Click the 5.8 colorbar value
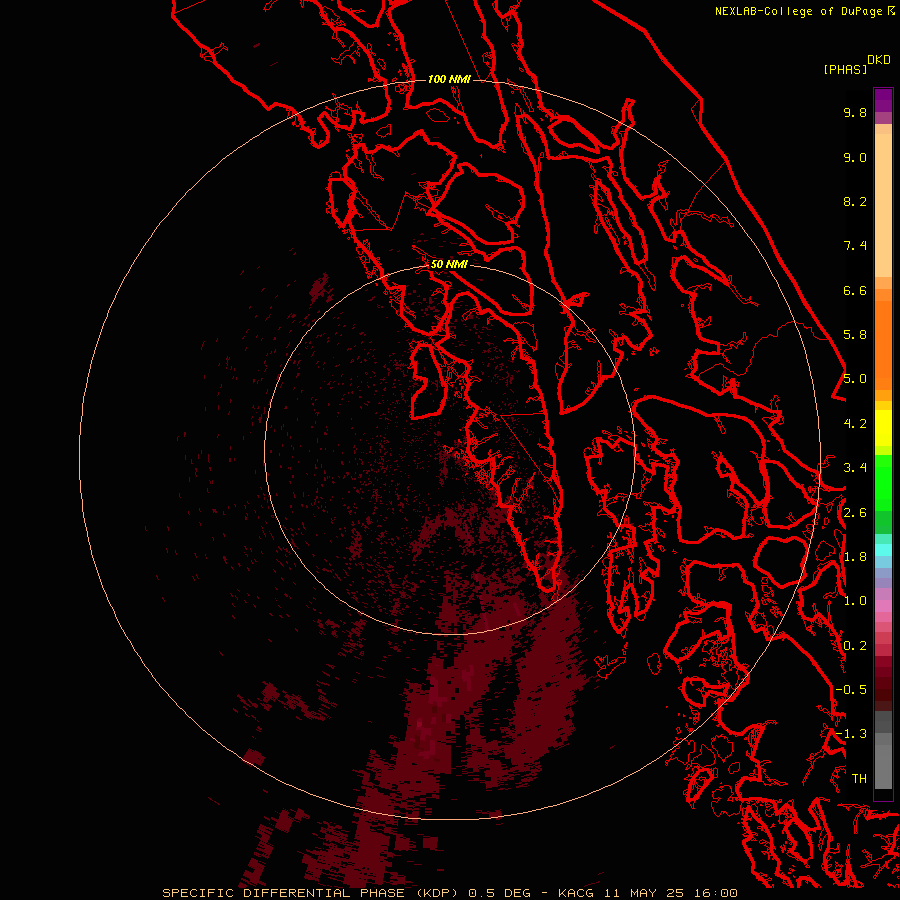The image size is (900, 900). [x=855, y=335]
